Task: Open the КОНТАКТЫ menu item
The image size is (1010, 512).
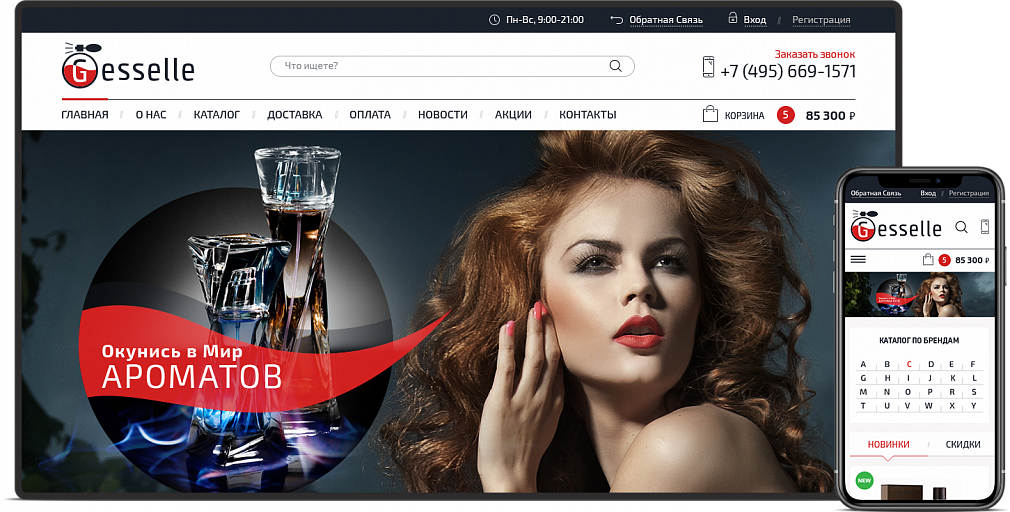Action: 587,115
